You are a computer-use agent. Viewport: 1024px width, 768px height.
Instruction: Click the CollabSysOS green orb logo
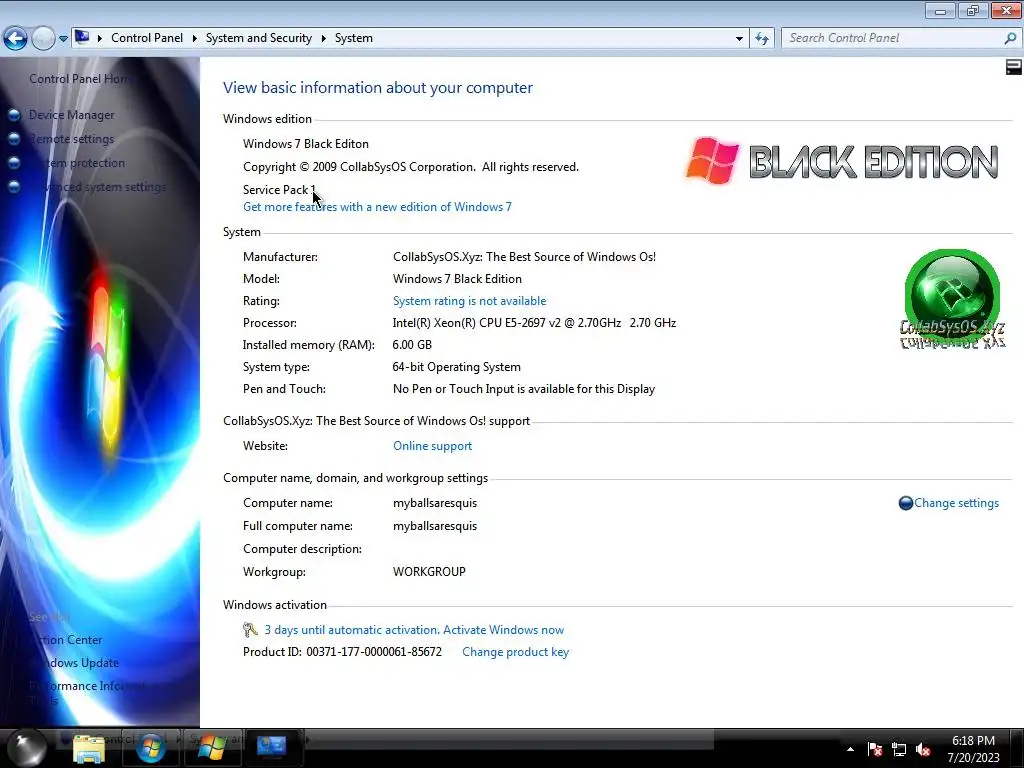pyautogui.click(x=952, y=299)
